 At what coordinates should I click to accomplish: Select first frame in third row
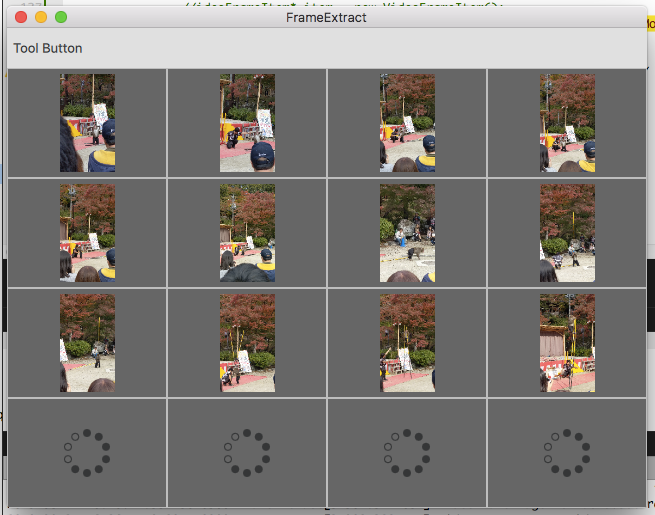tap(87, 343)
